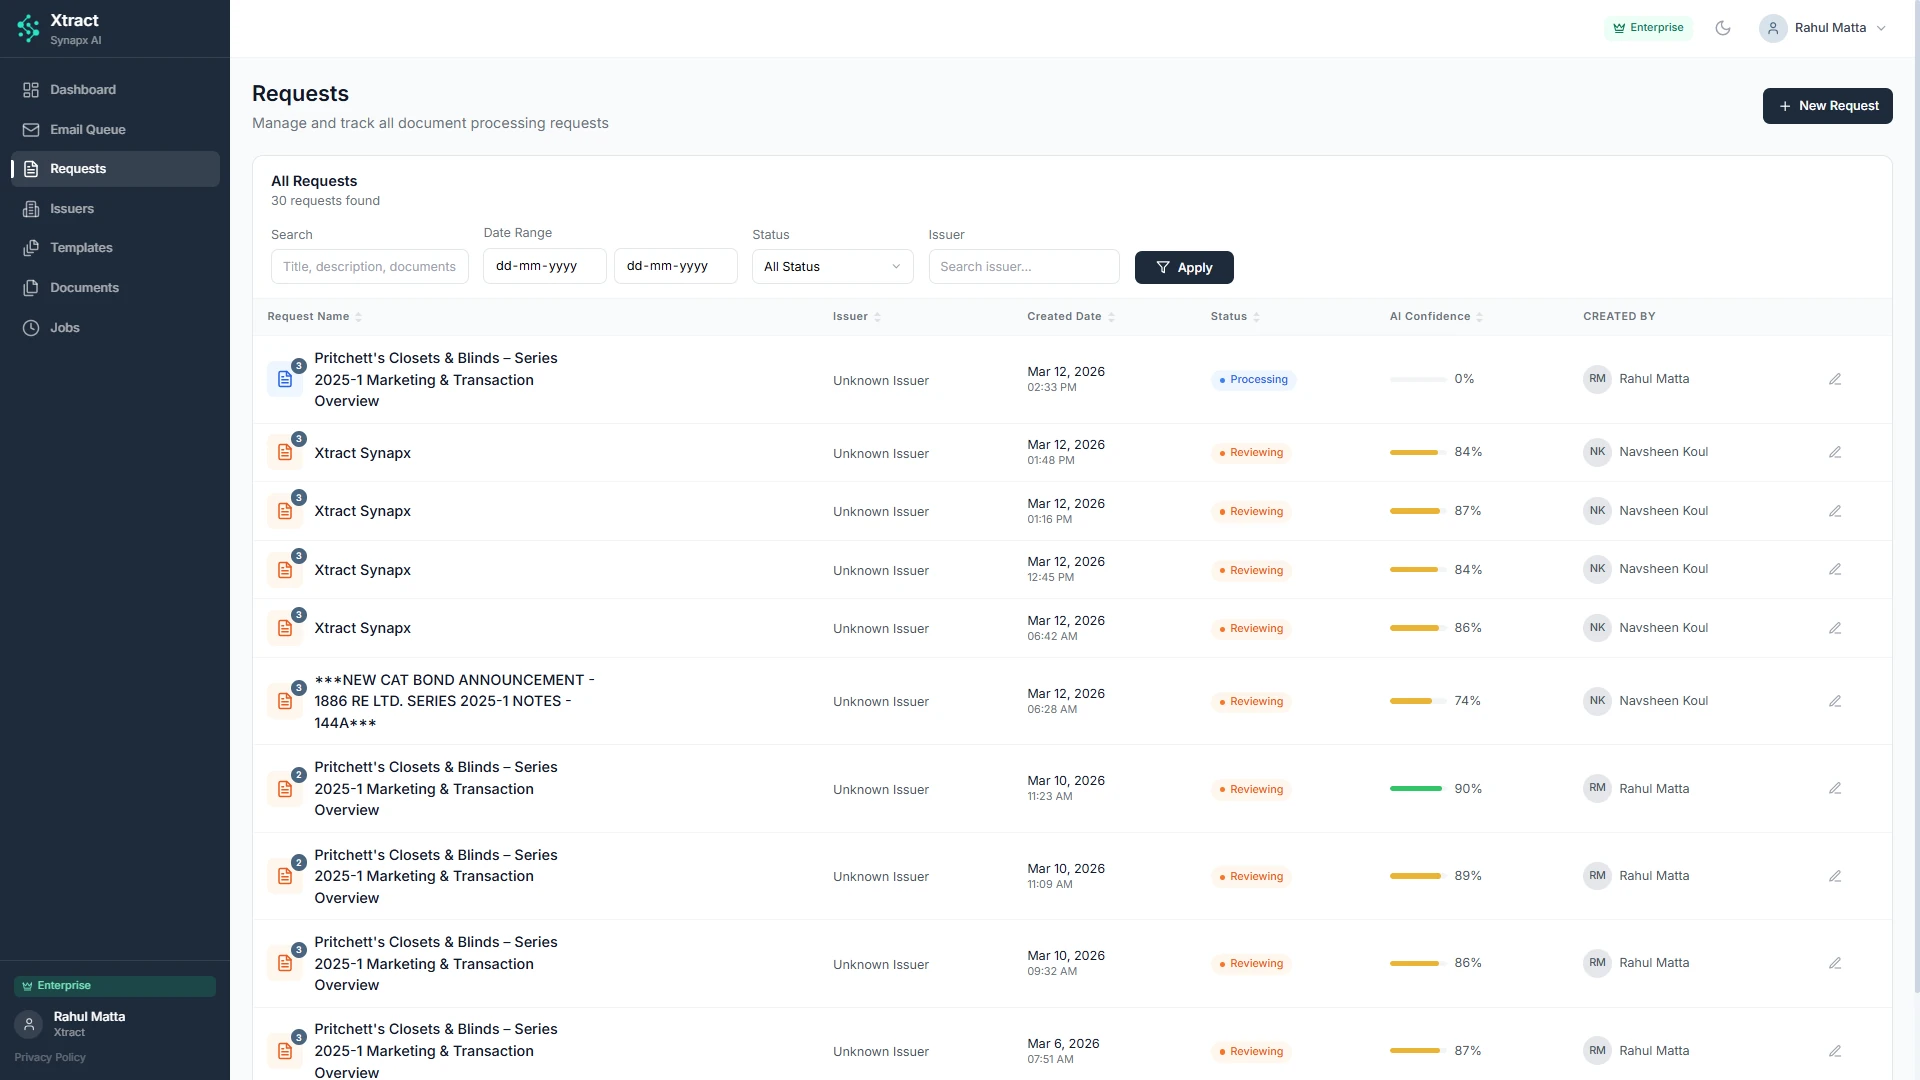Click the Xtract logo icon
1920x1080 pixels.
[28, 28]
